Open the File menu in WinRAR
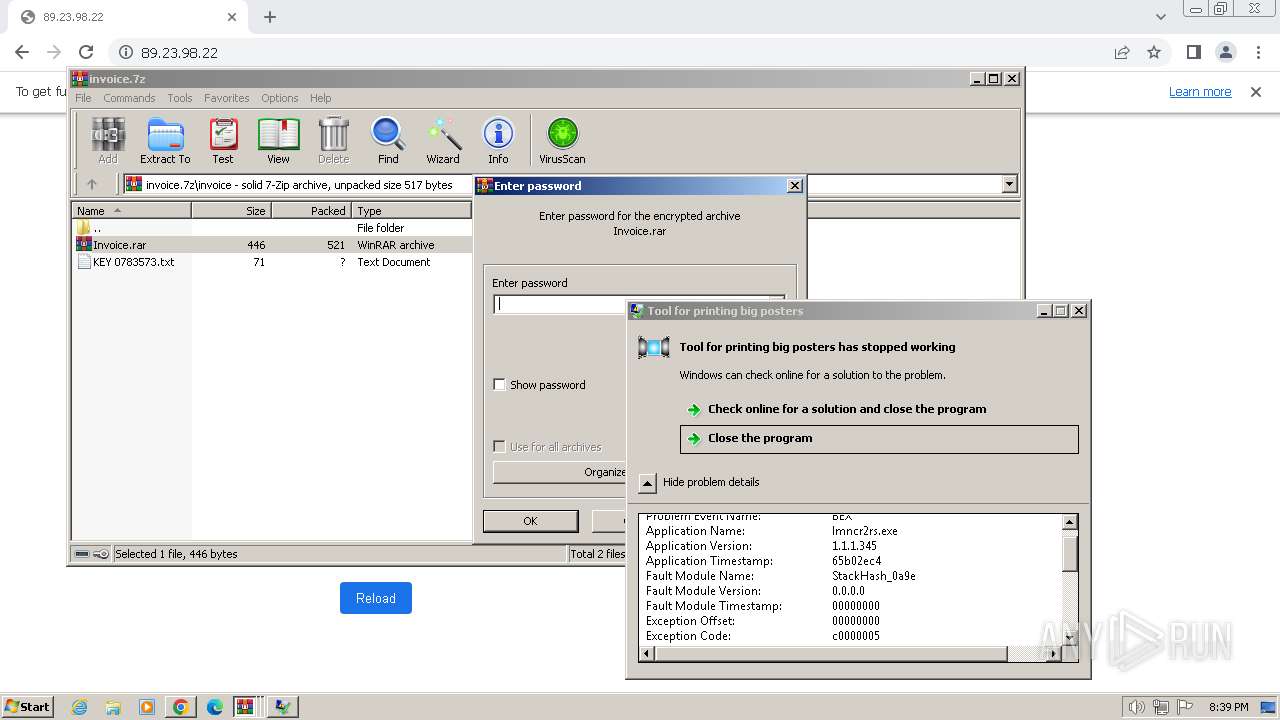The image size is (1280, 720). point(83,98)
